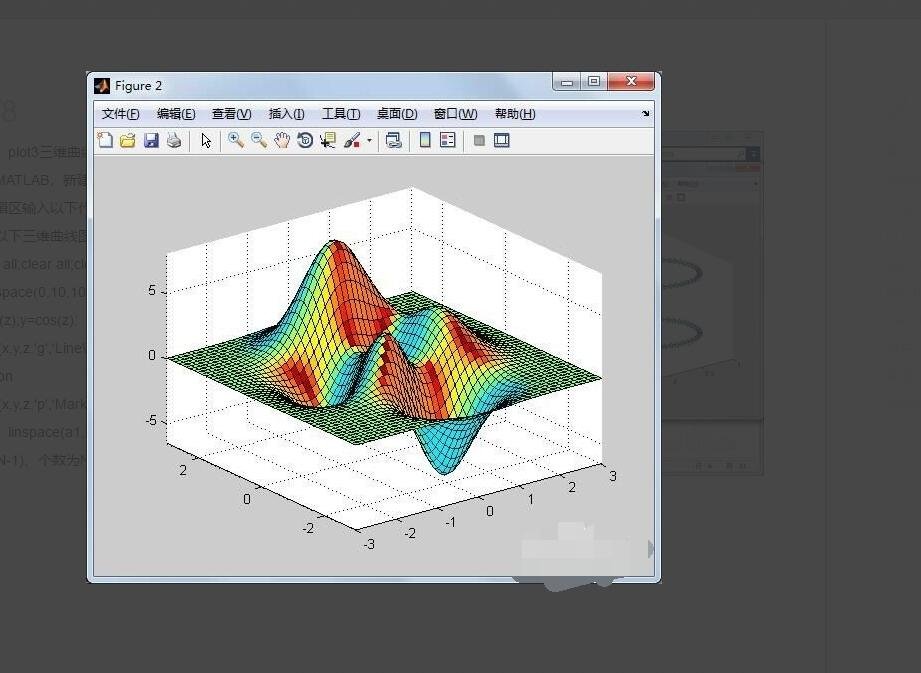Select the Data Cursor tool
This screenshot has width=921, height=673.
tap(328, 141)
